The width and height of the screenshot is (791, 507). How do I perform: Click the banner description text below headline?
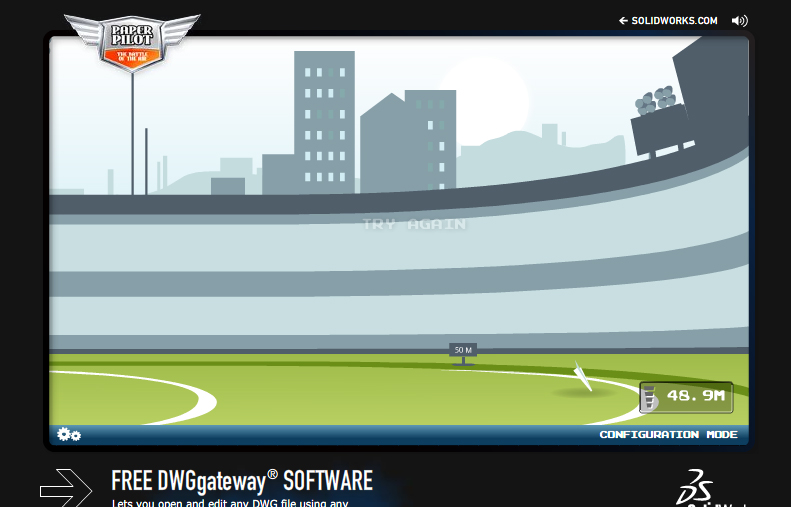(x=230, y=502)
